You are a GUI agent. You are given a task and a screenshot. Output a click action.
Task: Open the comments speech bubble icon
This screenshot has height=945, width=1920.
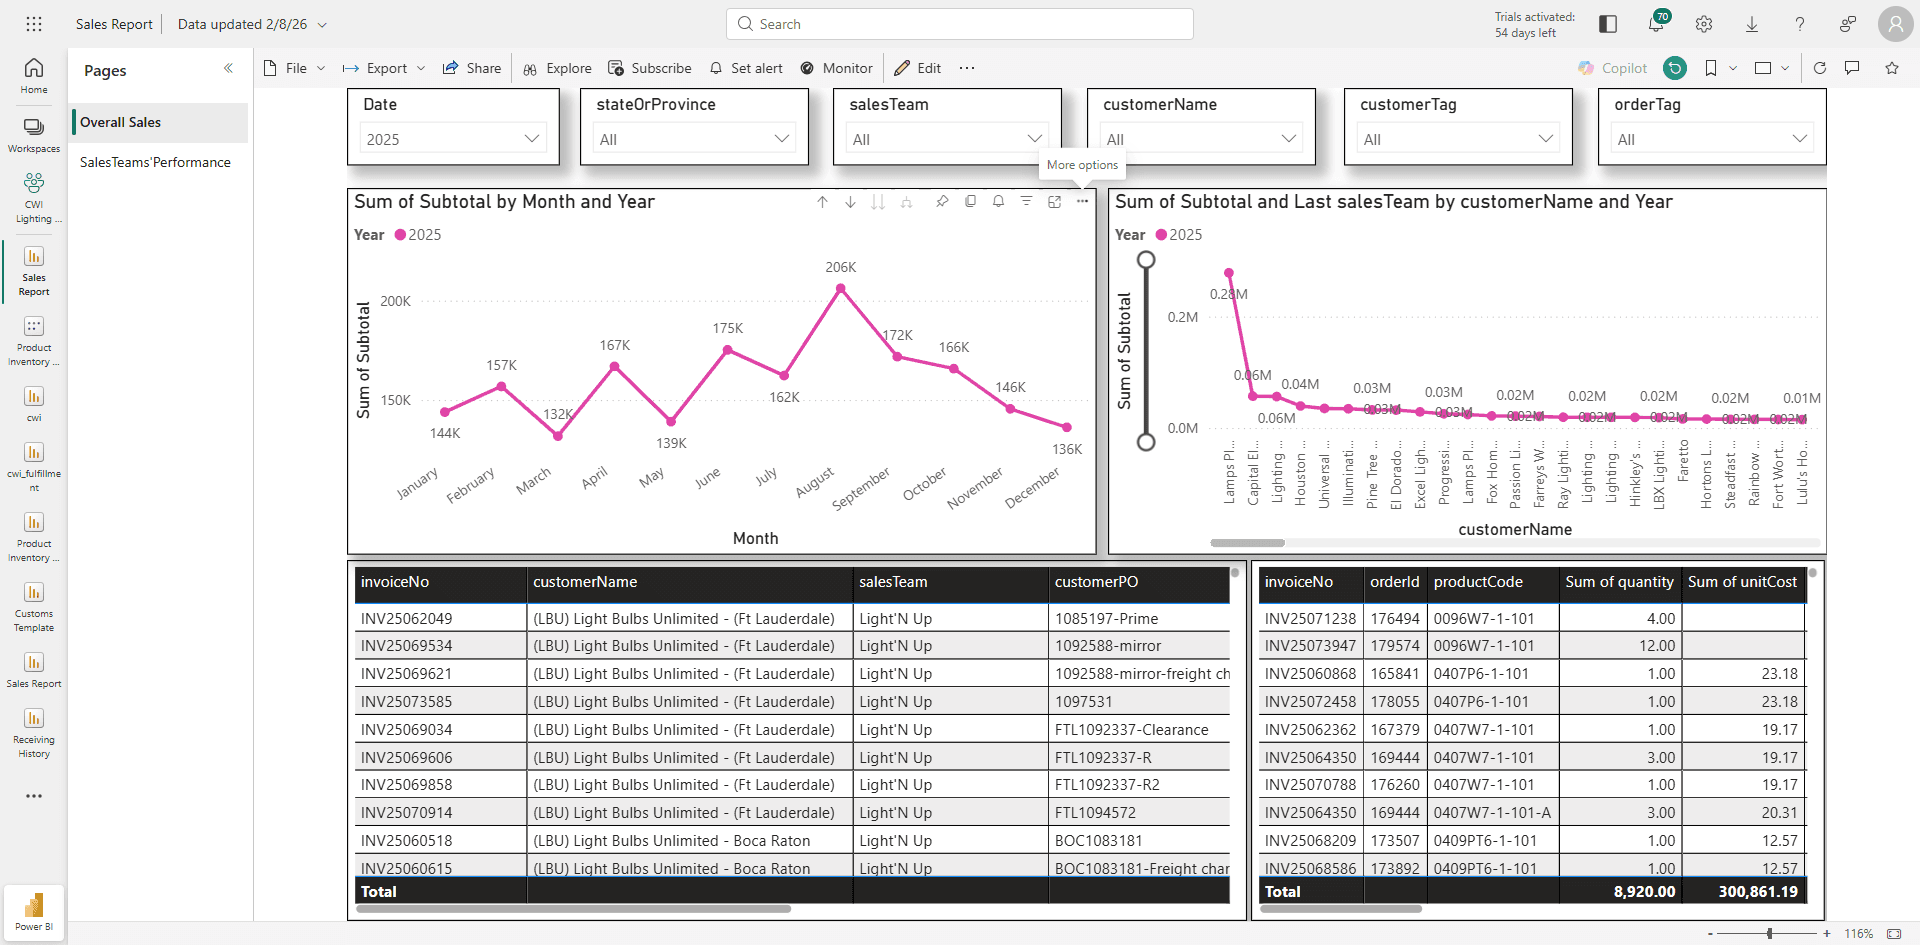pyautogui.click(x=1852, y=68)
